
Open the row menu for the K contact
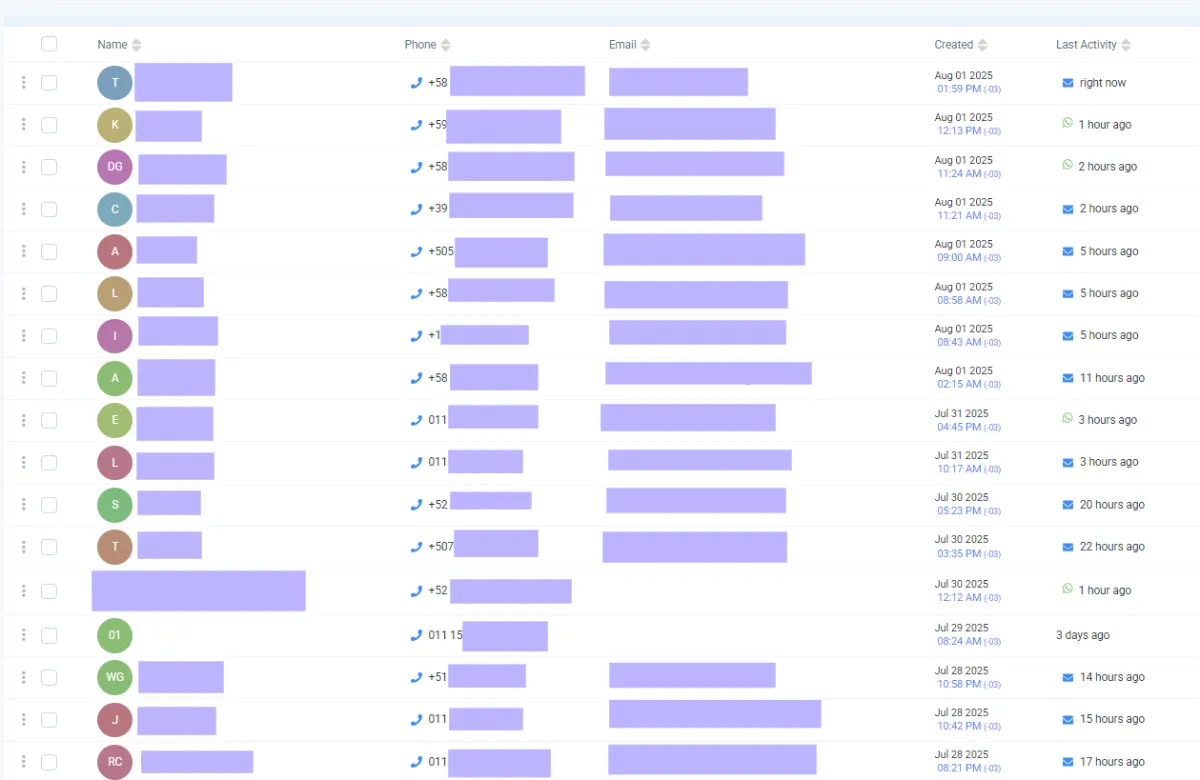[x=24, y=125]
